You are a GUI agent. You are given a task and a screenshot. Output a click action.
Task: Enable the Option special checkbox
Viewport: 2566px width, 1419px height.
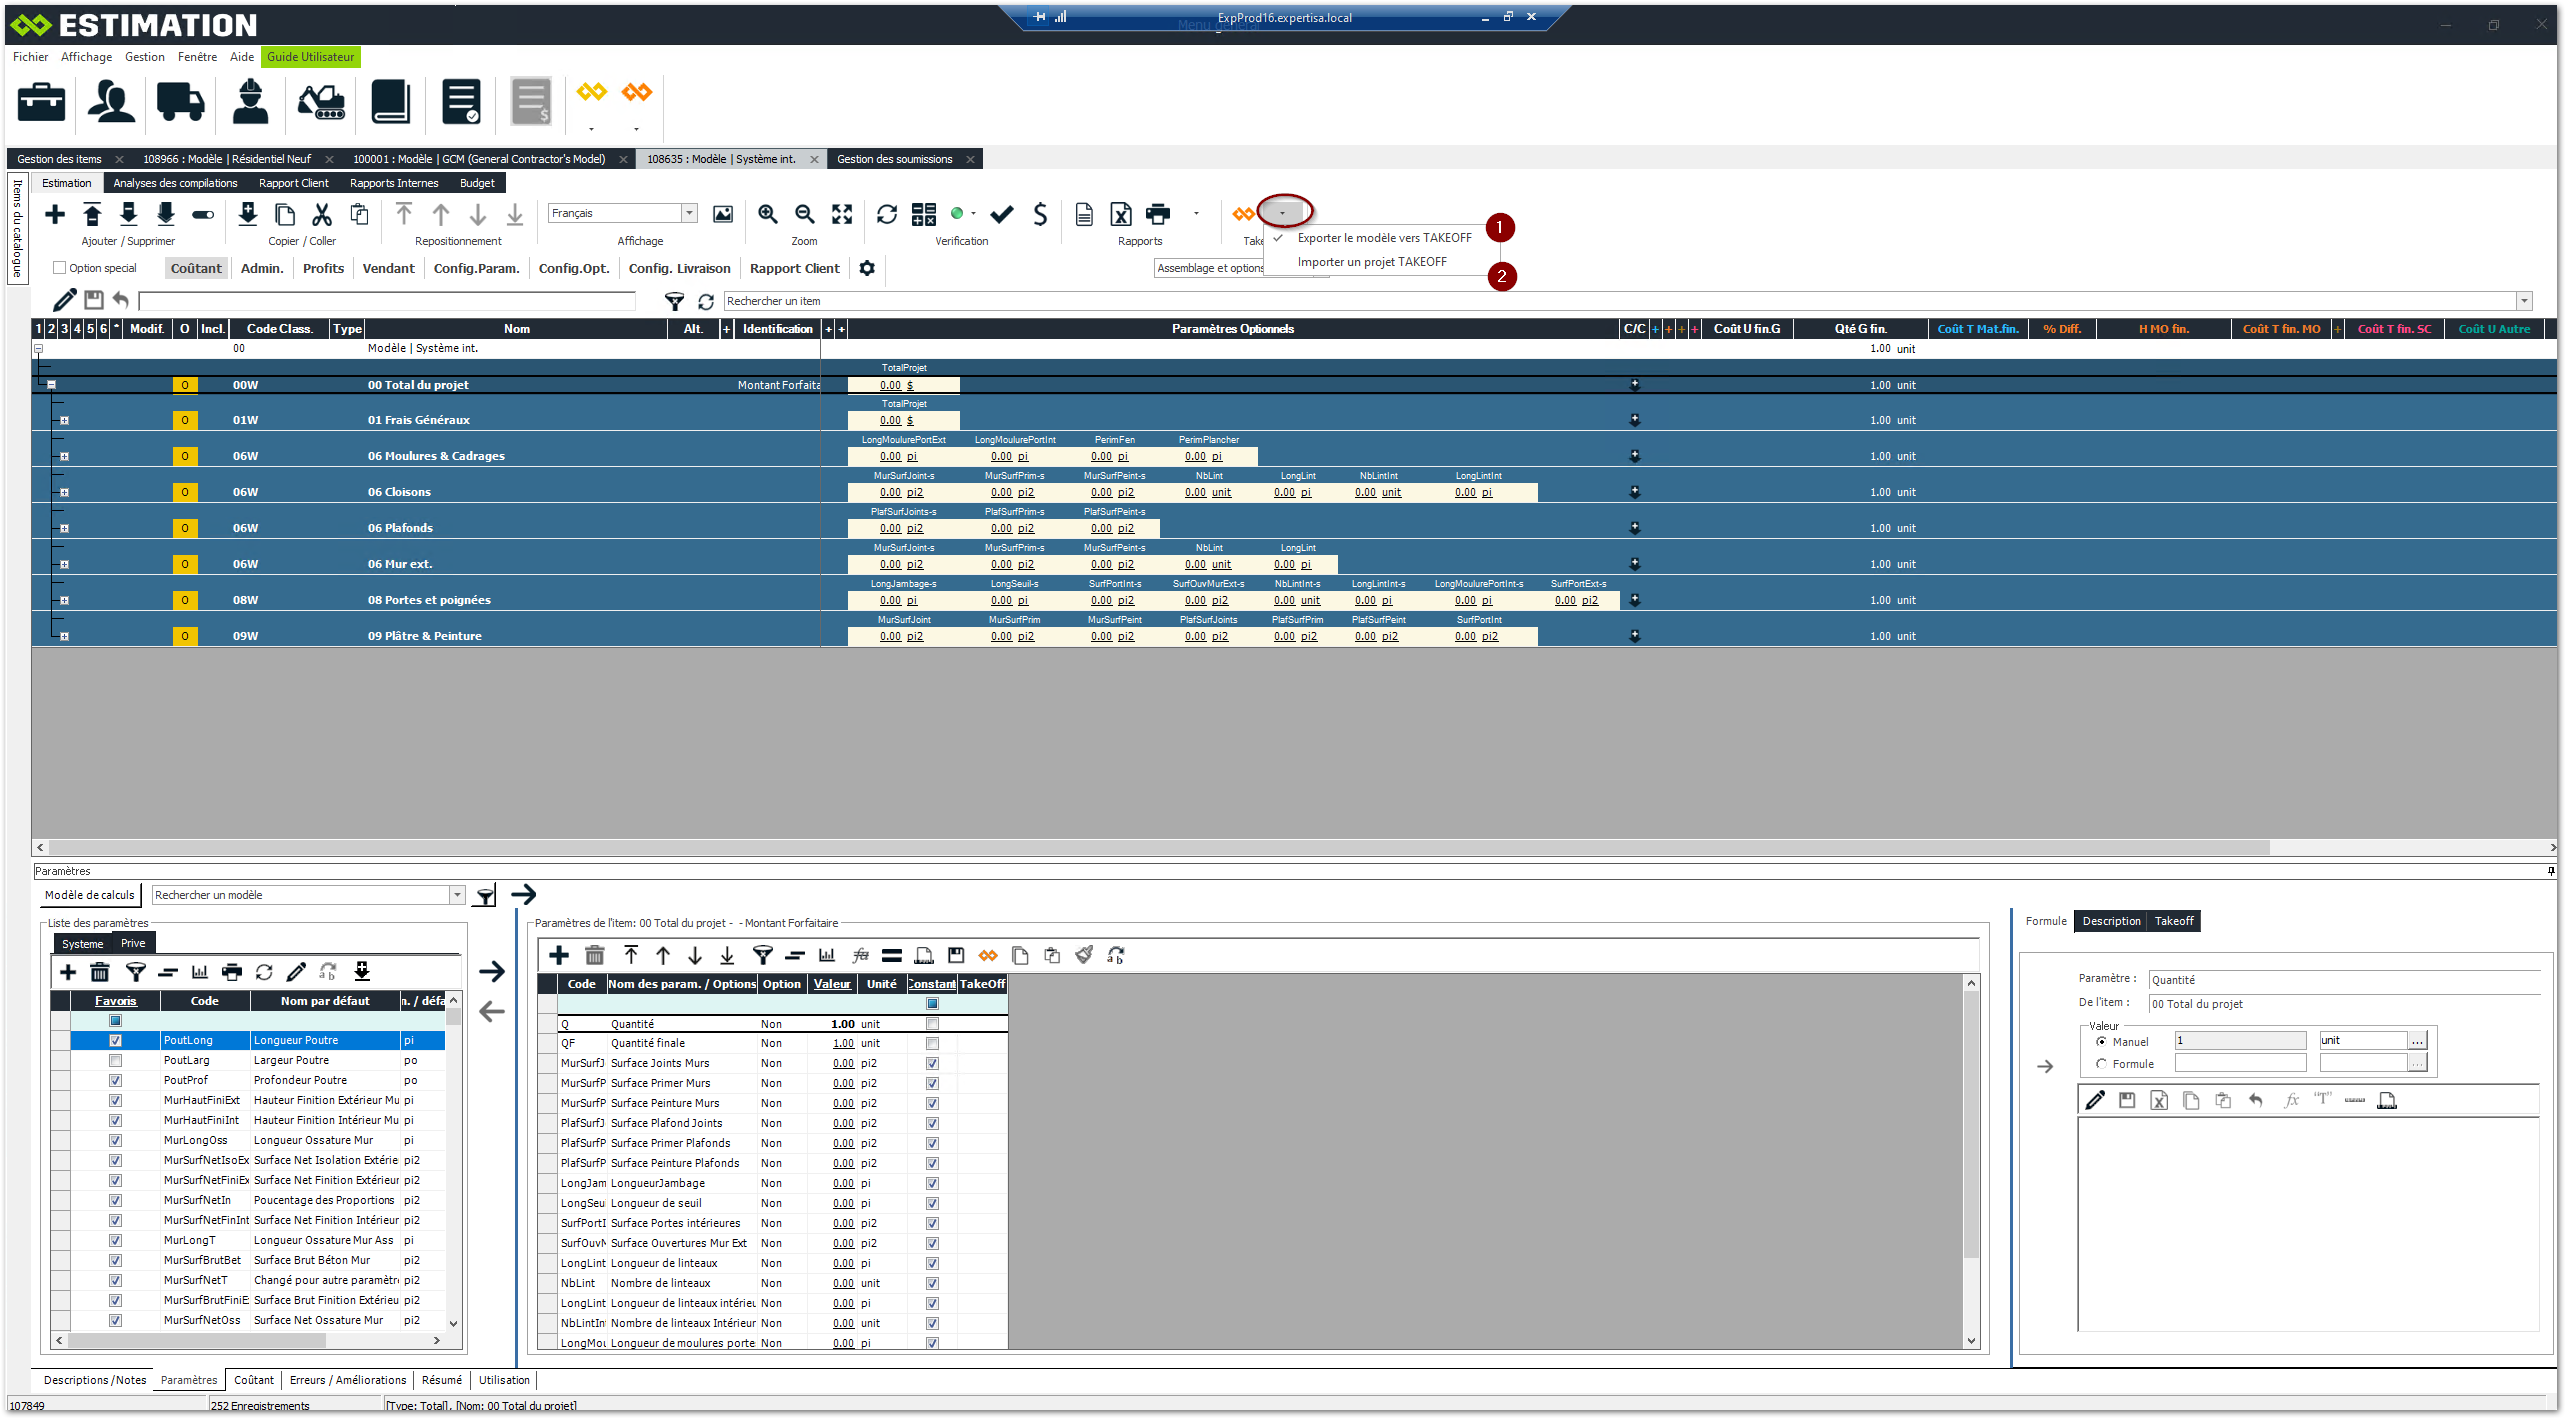tap(60, 268)
